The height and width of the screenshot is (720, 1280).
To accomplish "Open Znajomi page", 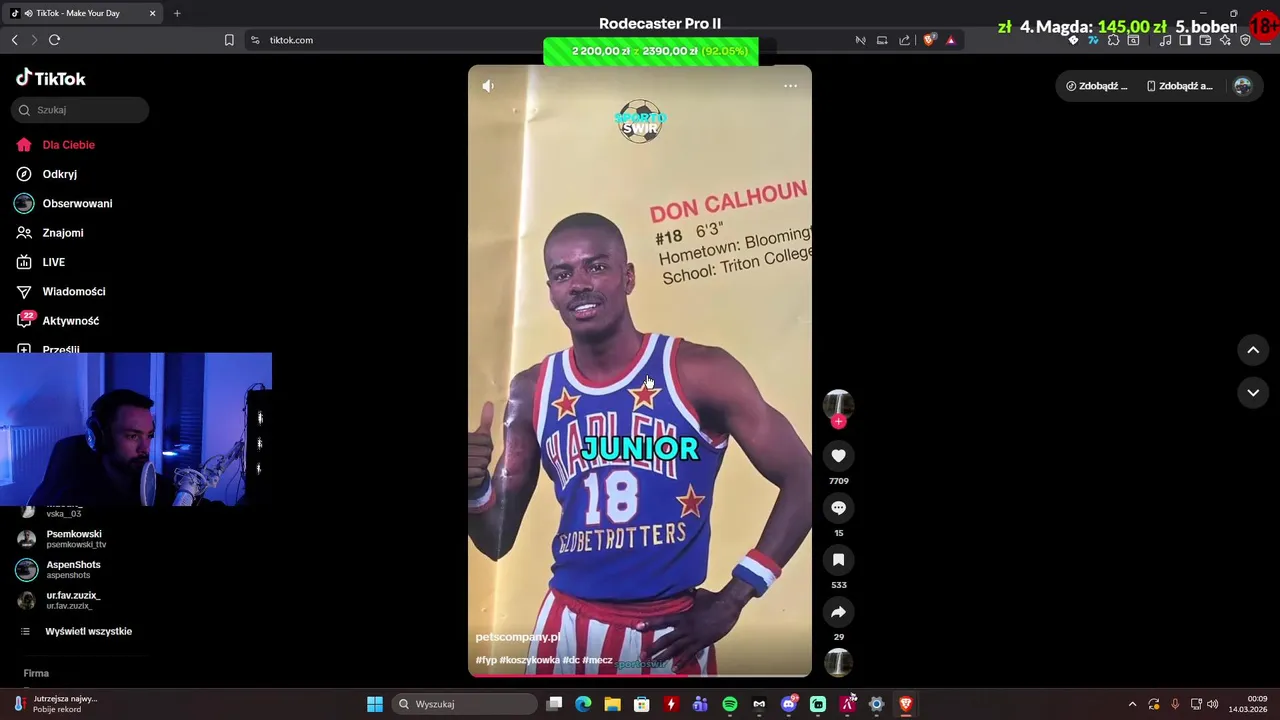I will [50, 233].
